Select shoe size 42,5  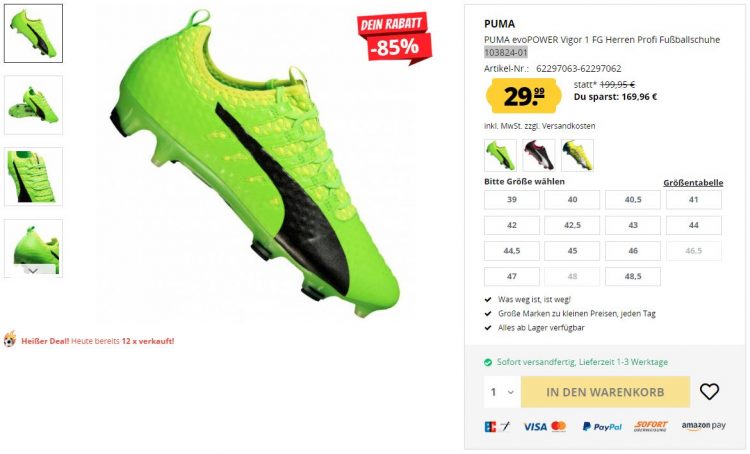[572, 225]
